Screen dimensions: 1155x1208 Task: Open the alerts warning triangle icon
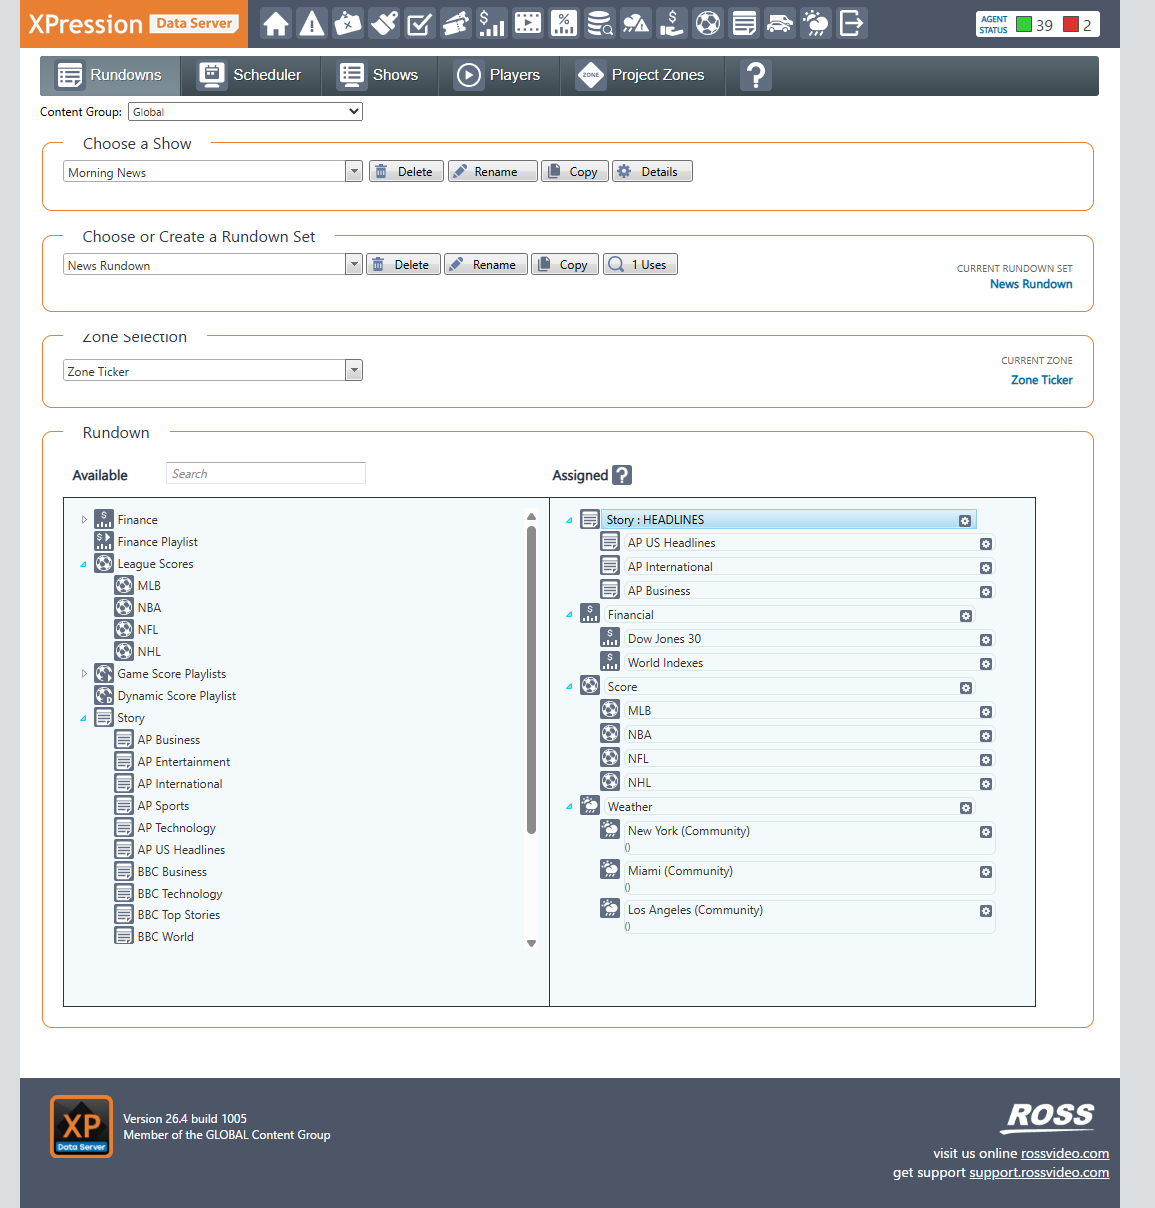312,23
